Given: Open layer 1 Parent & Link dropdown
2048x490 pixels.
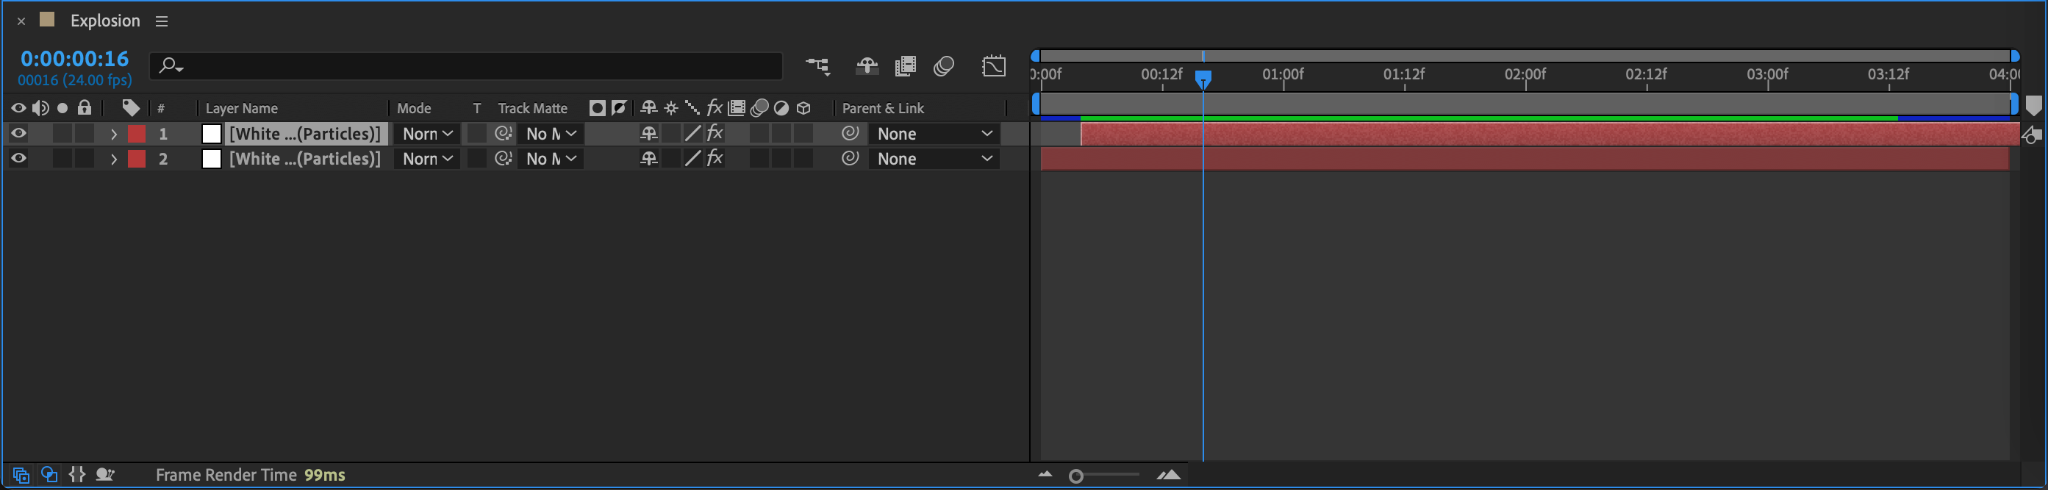Looking at the screenshot, I should click(934, 134).
